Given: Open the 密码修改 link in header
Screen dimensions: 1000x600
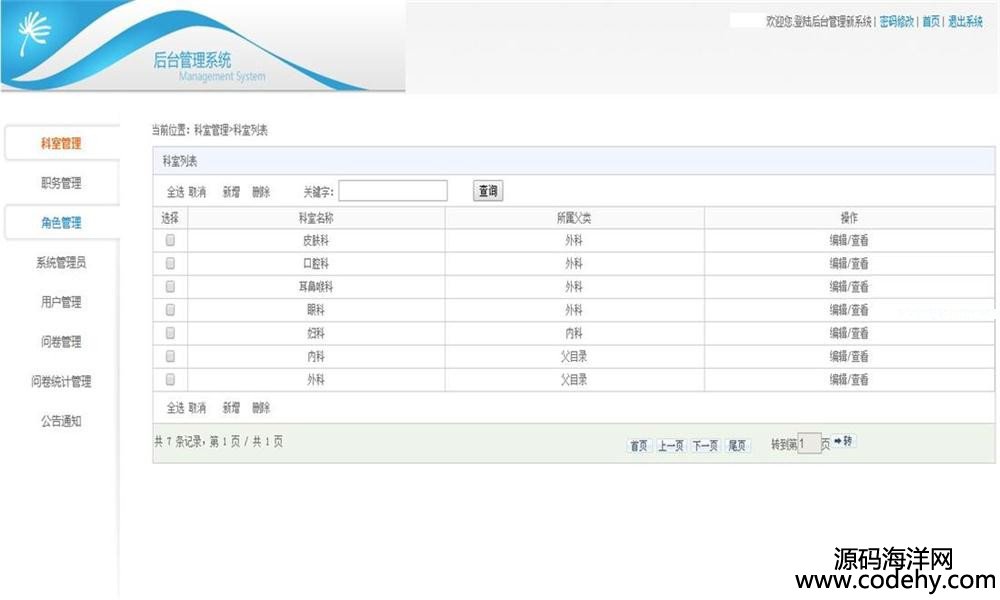Looking at the screenshot, I should pos(897,22).
